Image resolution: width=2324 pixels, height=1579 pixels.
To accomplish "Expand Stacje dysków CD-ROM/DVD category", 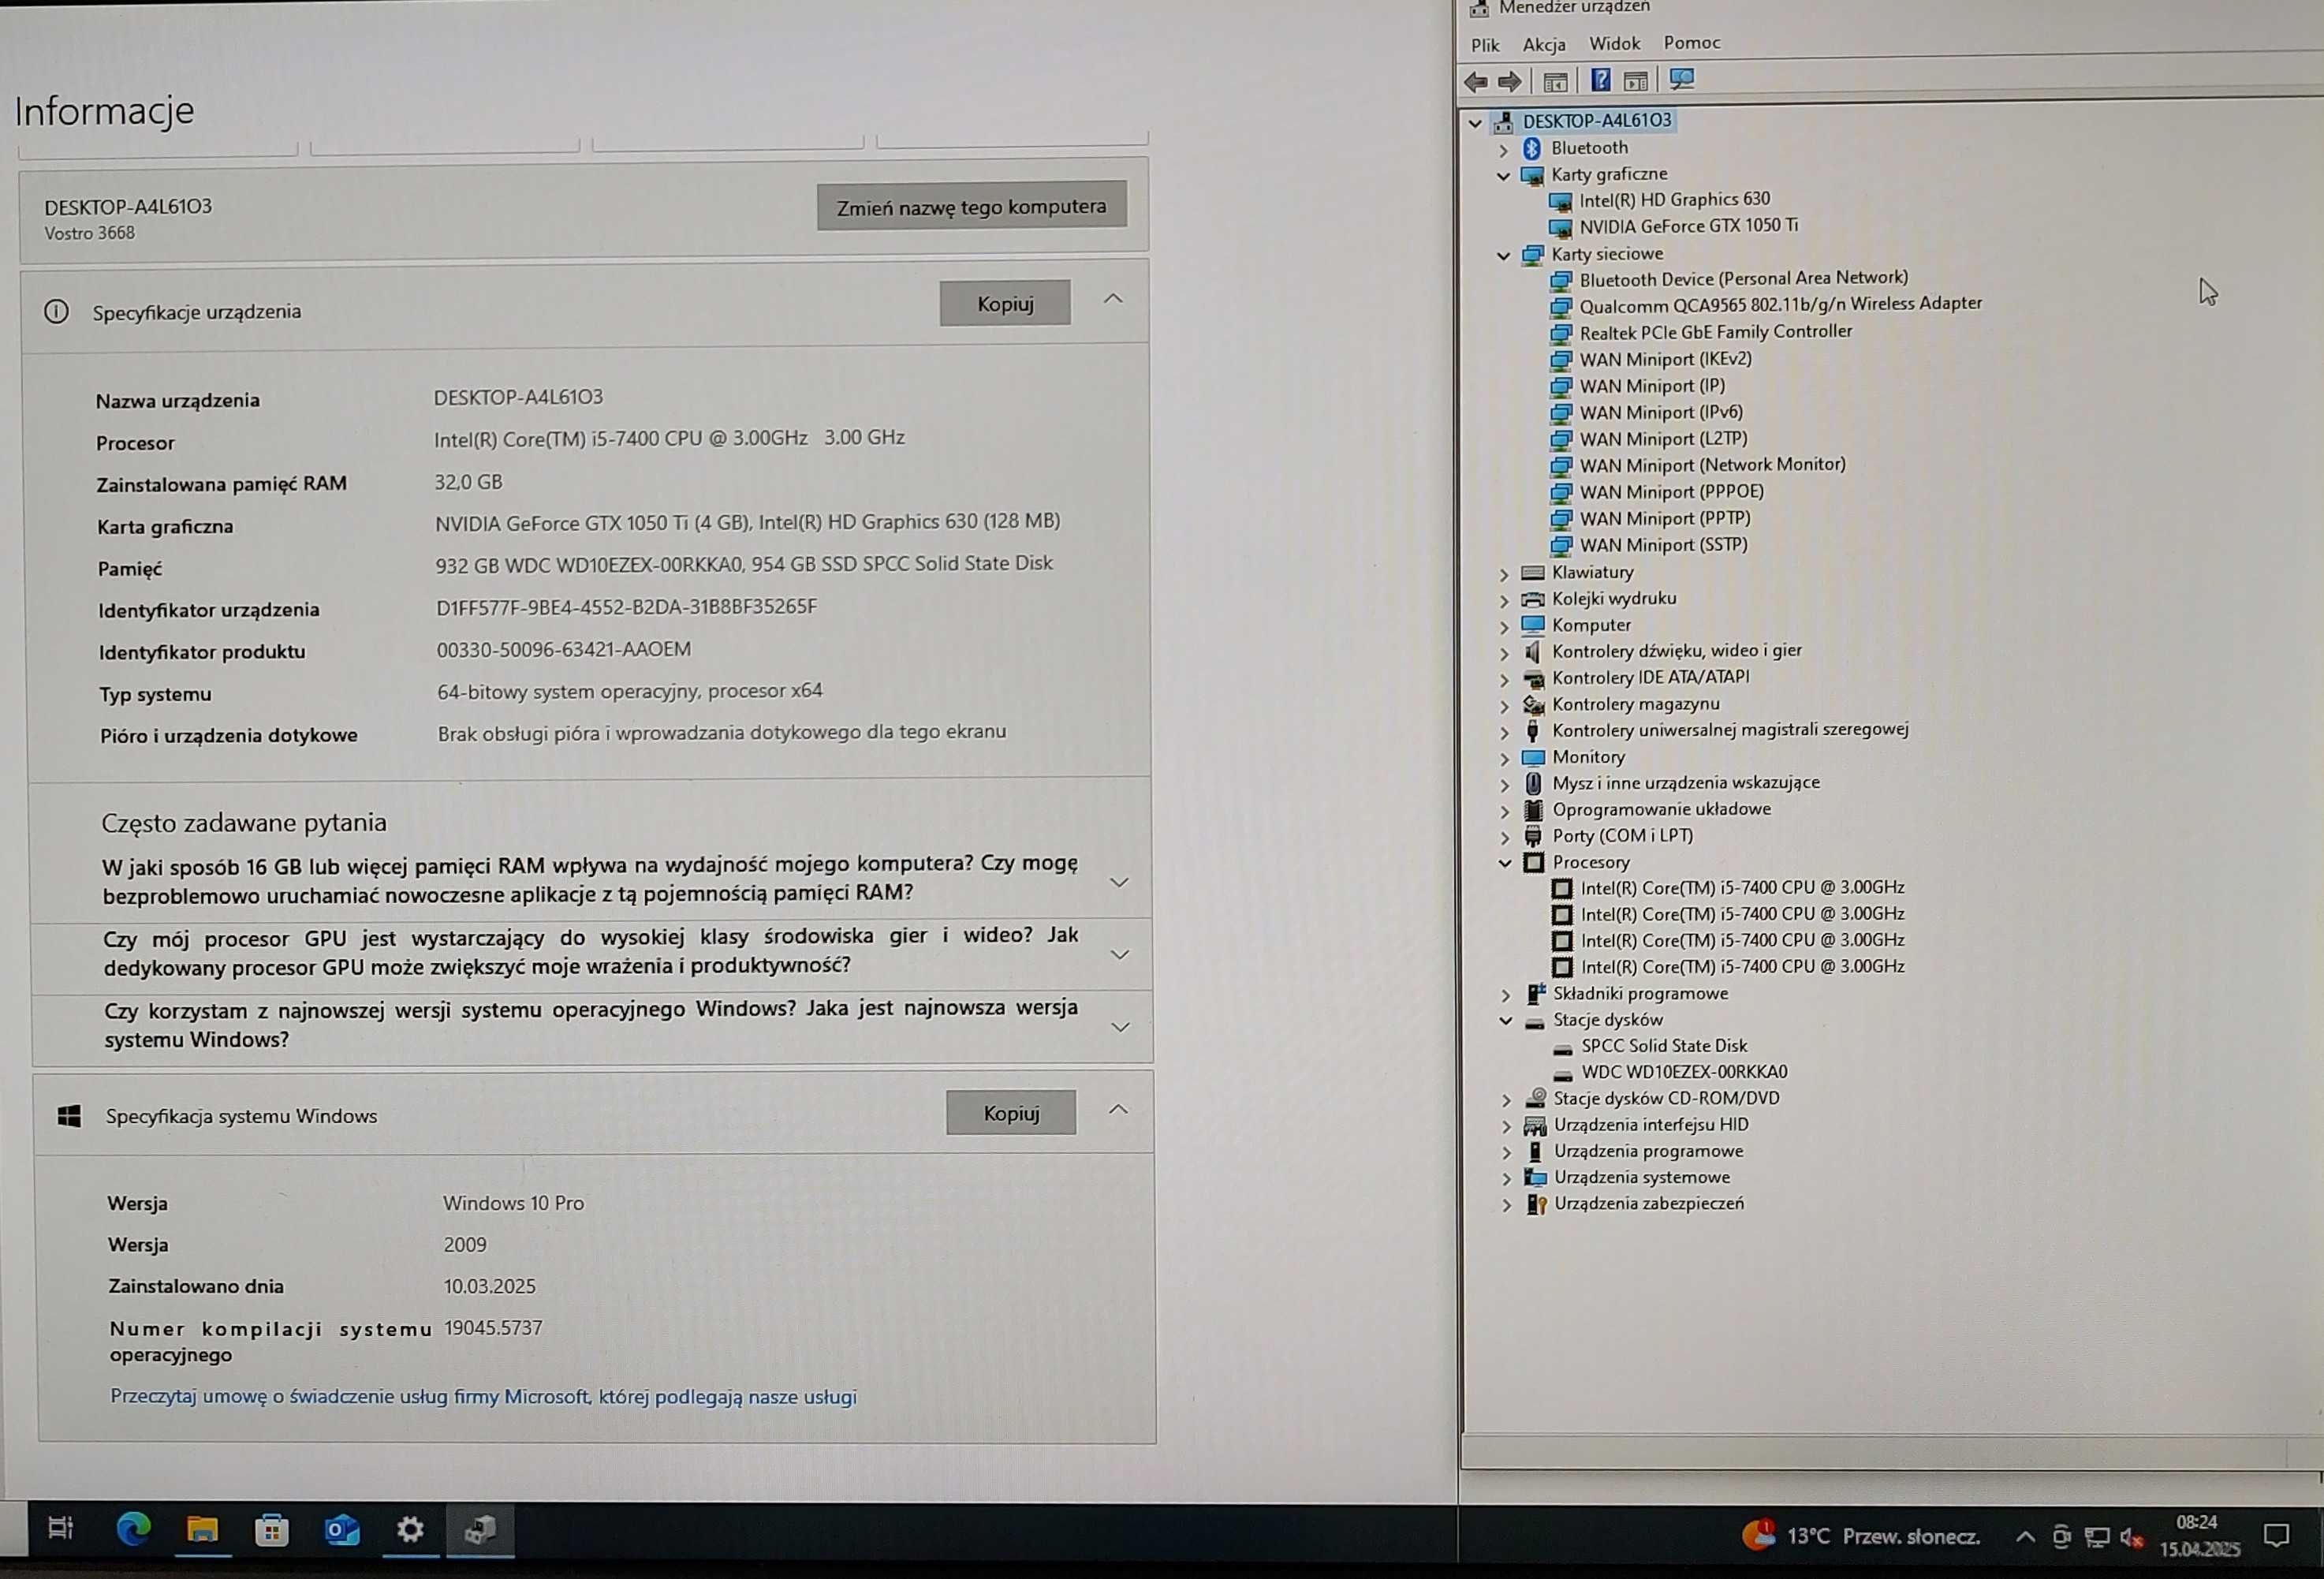I will click(1507, 1100).
